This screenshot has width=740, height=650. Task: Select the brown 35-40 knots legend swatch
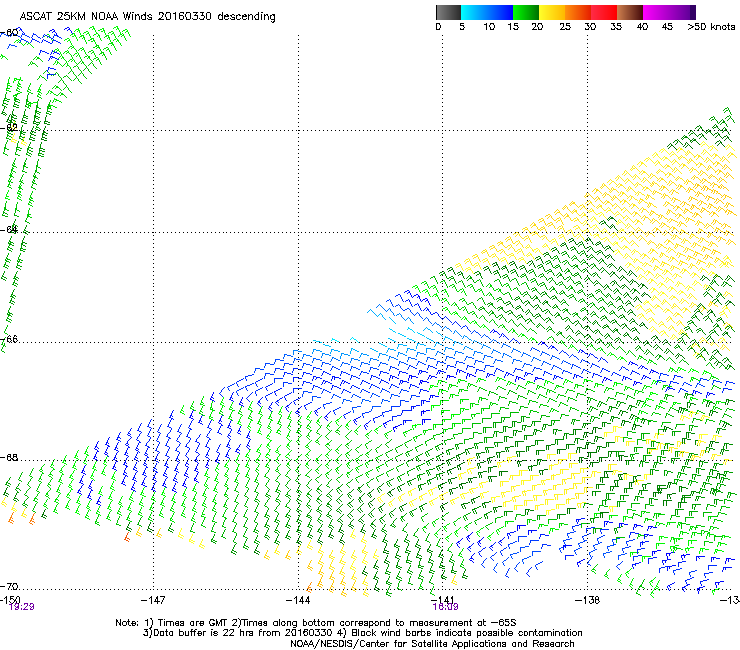pyautogui.click(x=630, y=12)
